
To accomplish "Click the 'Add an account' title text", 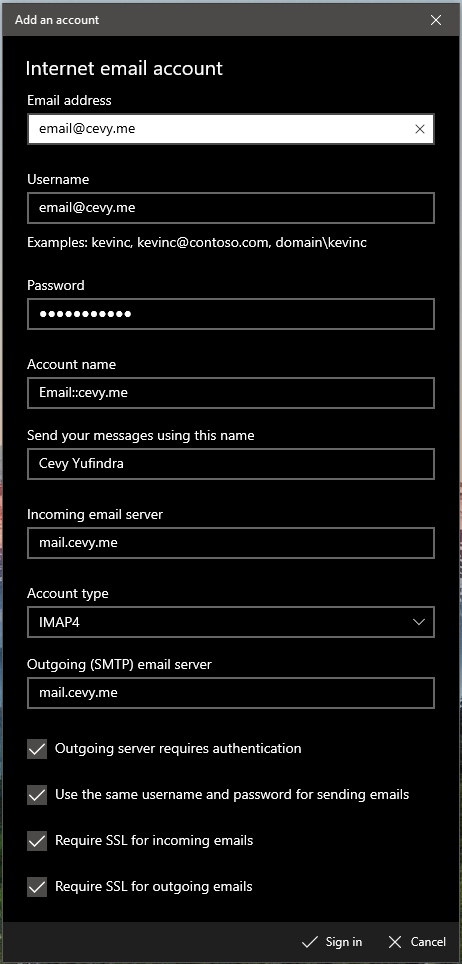I will pyautogui.click(x=57, y=20).
